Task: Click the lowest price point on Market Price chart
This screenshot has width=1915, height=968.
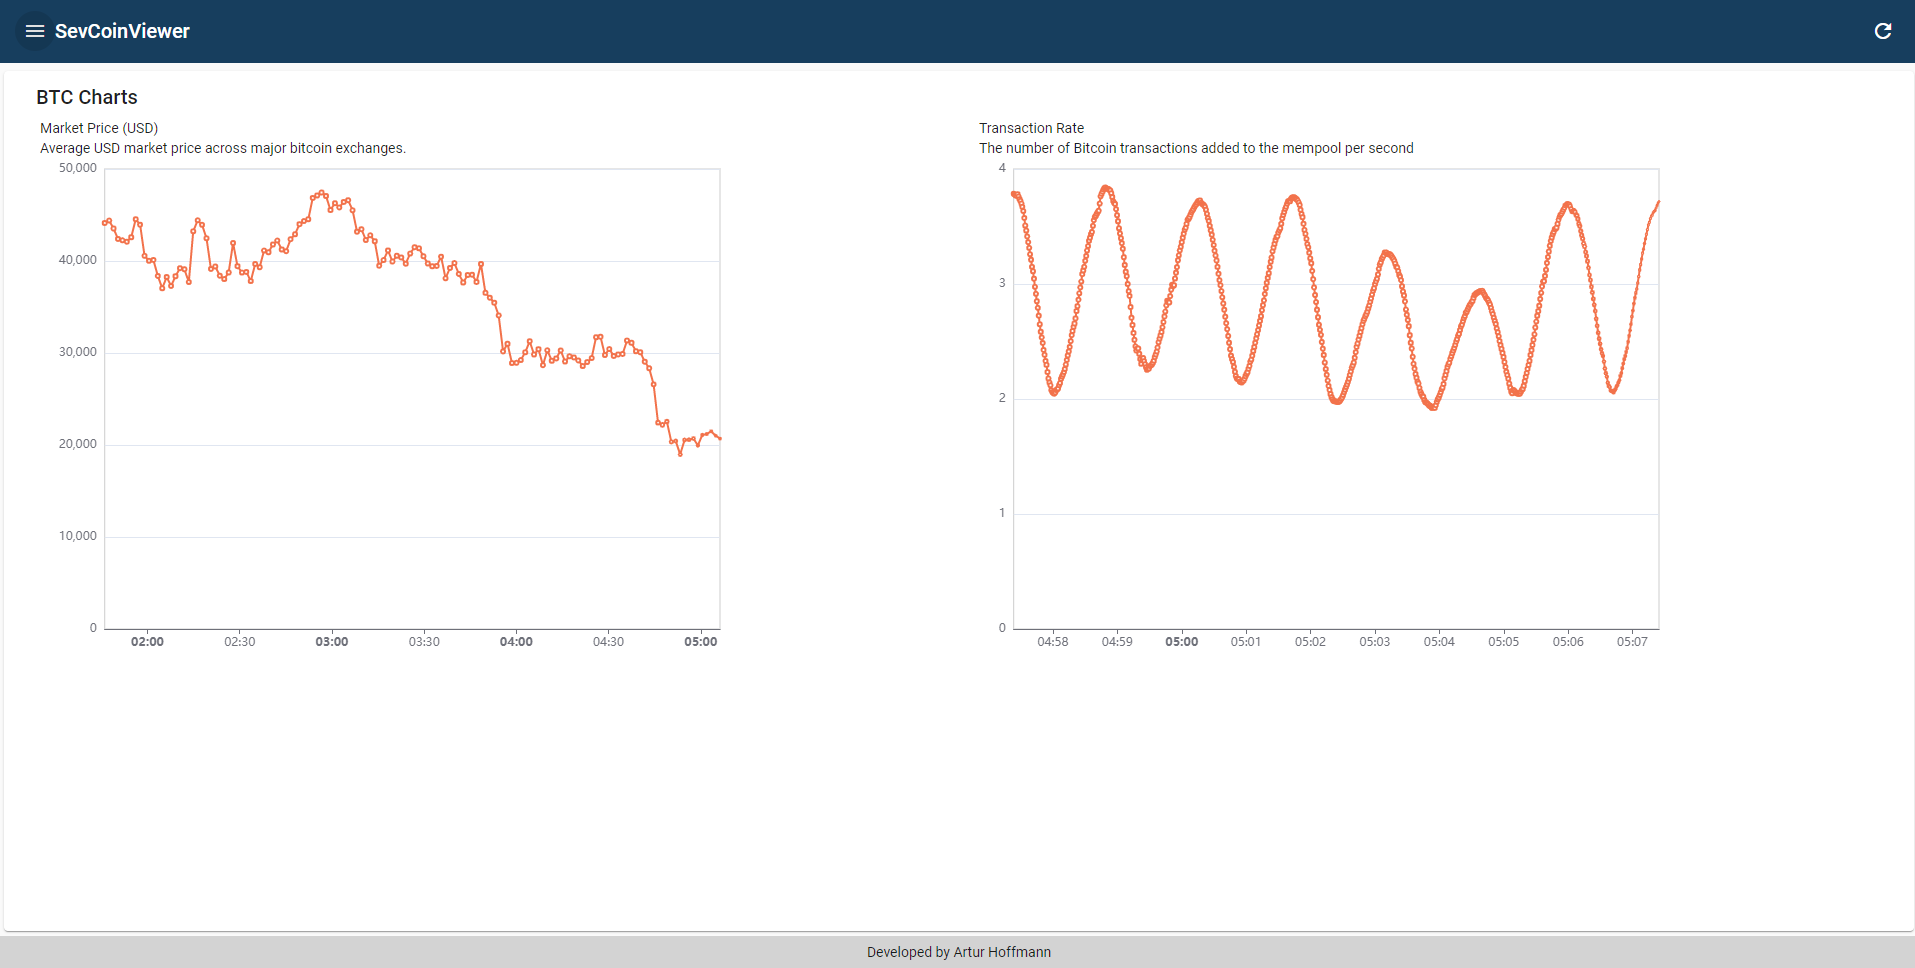Action: [x=679, y=455]
